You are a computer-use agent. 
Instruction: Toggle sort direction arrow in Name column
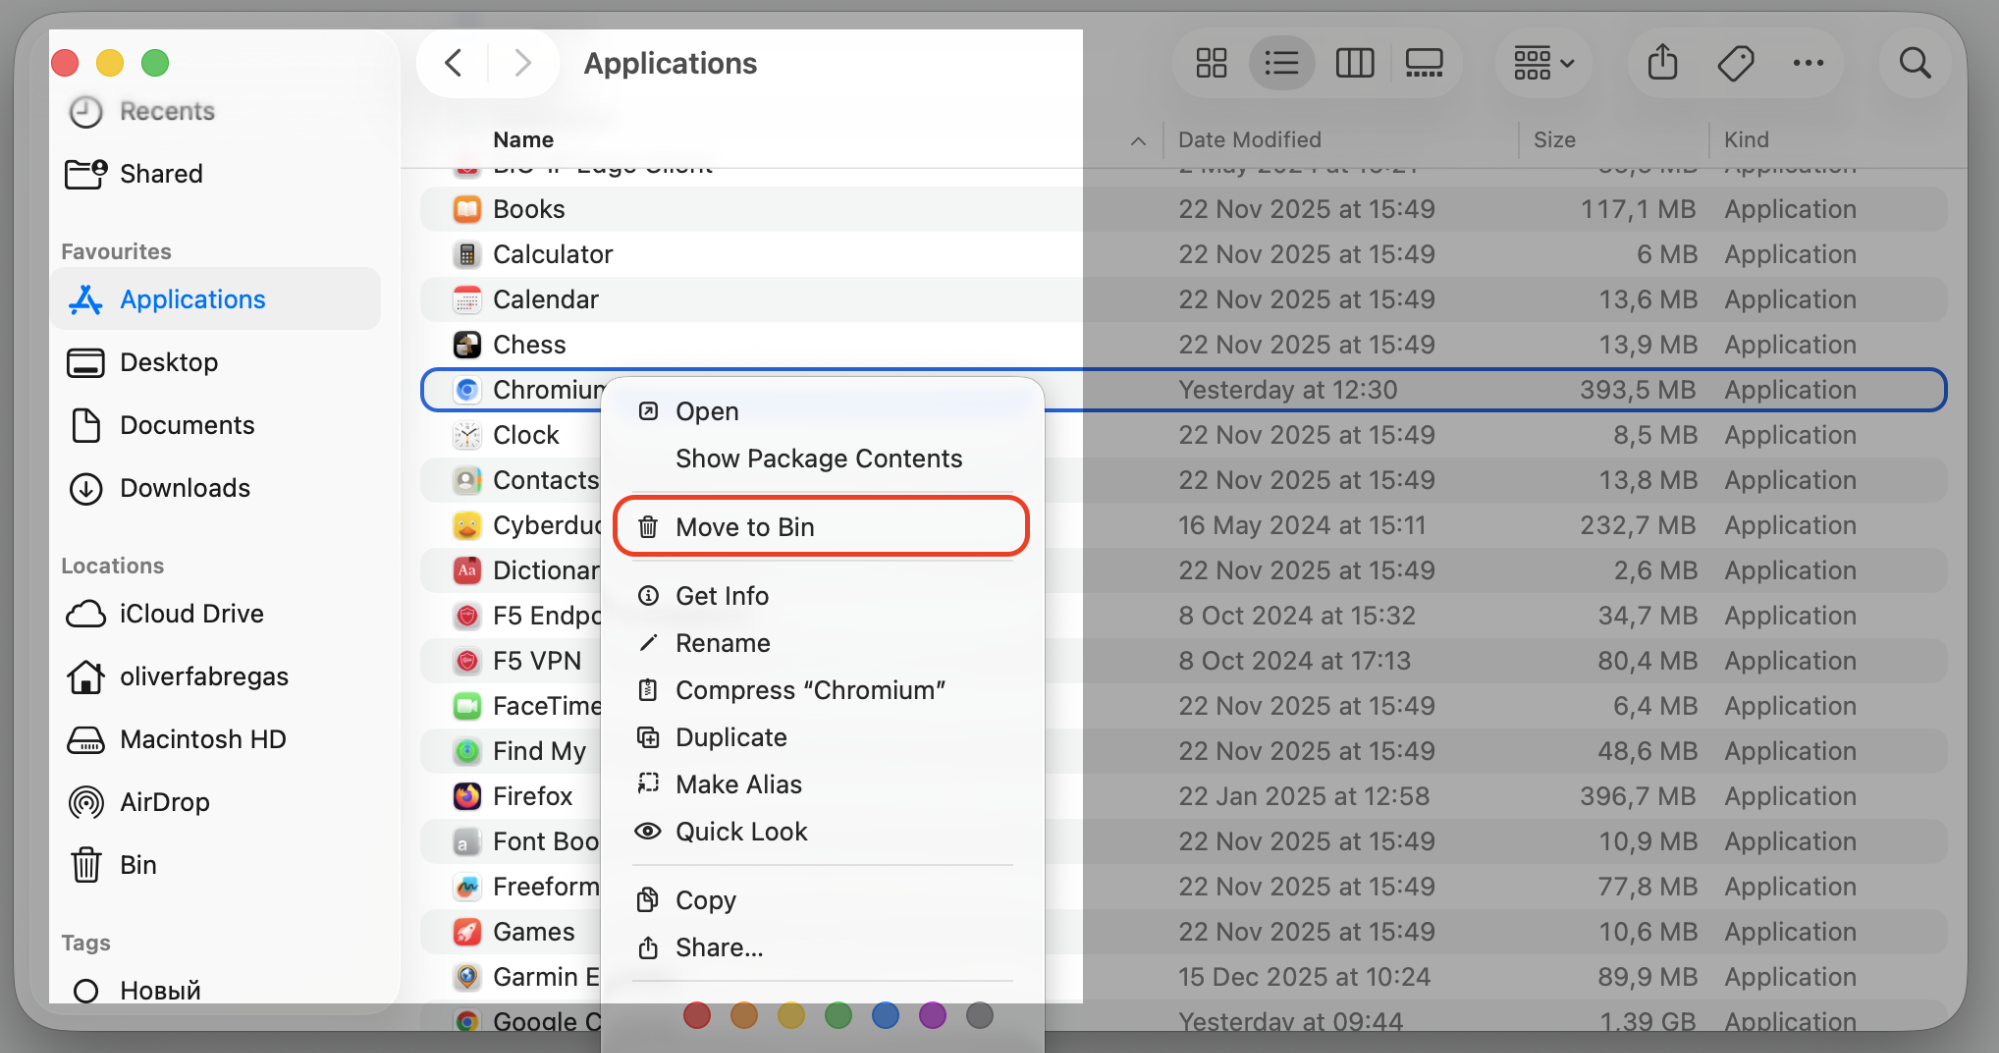[1138, 141]
